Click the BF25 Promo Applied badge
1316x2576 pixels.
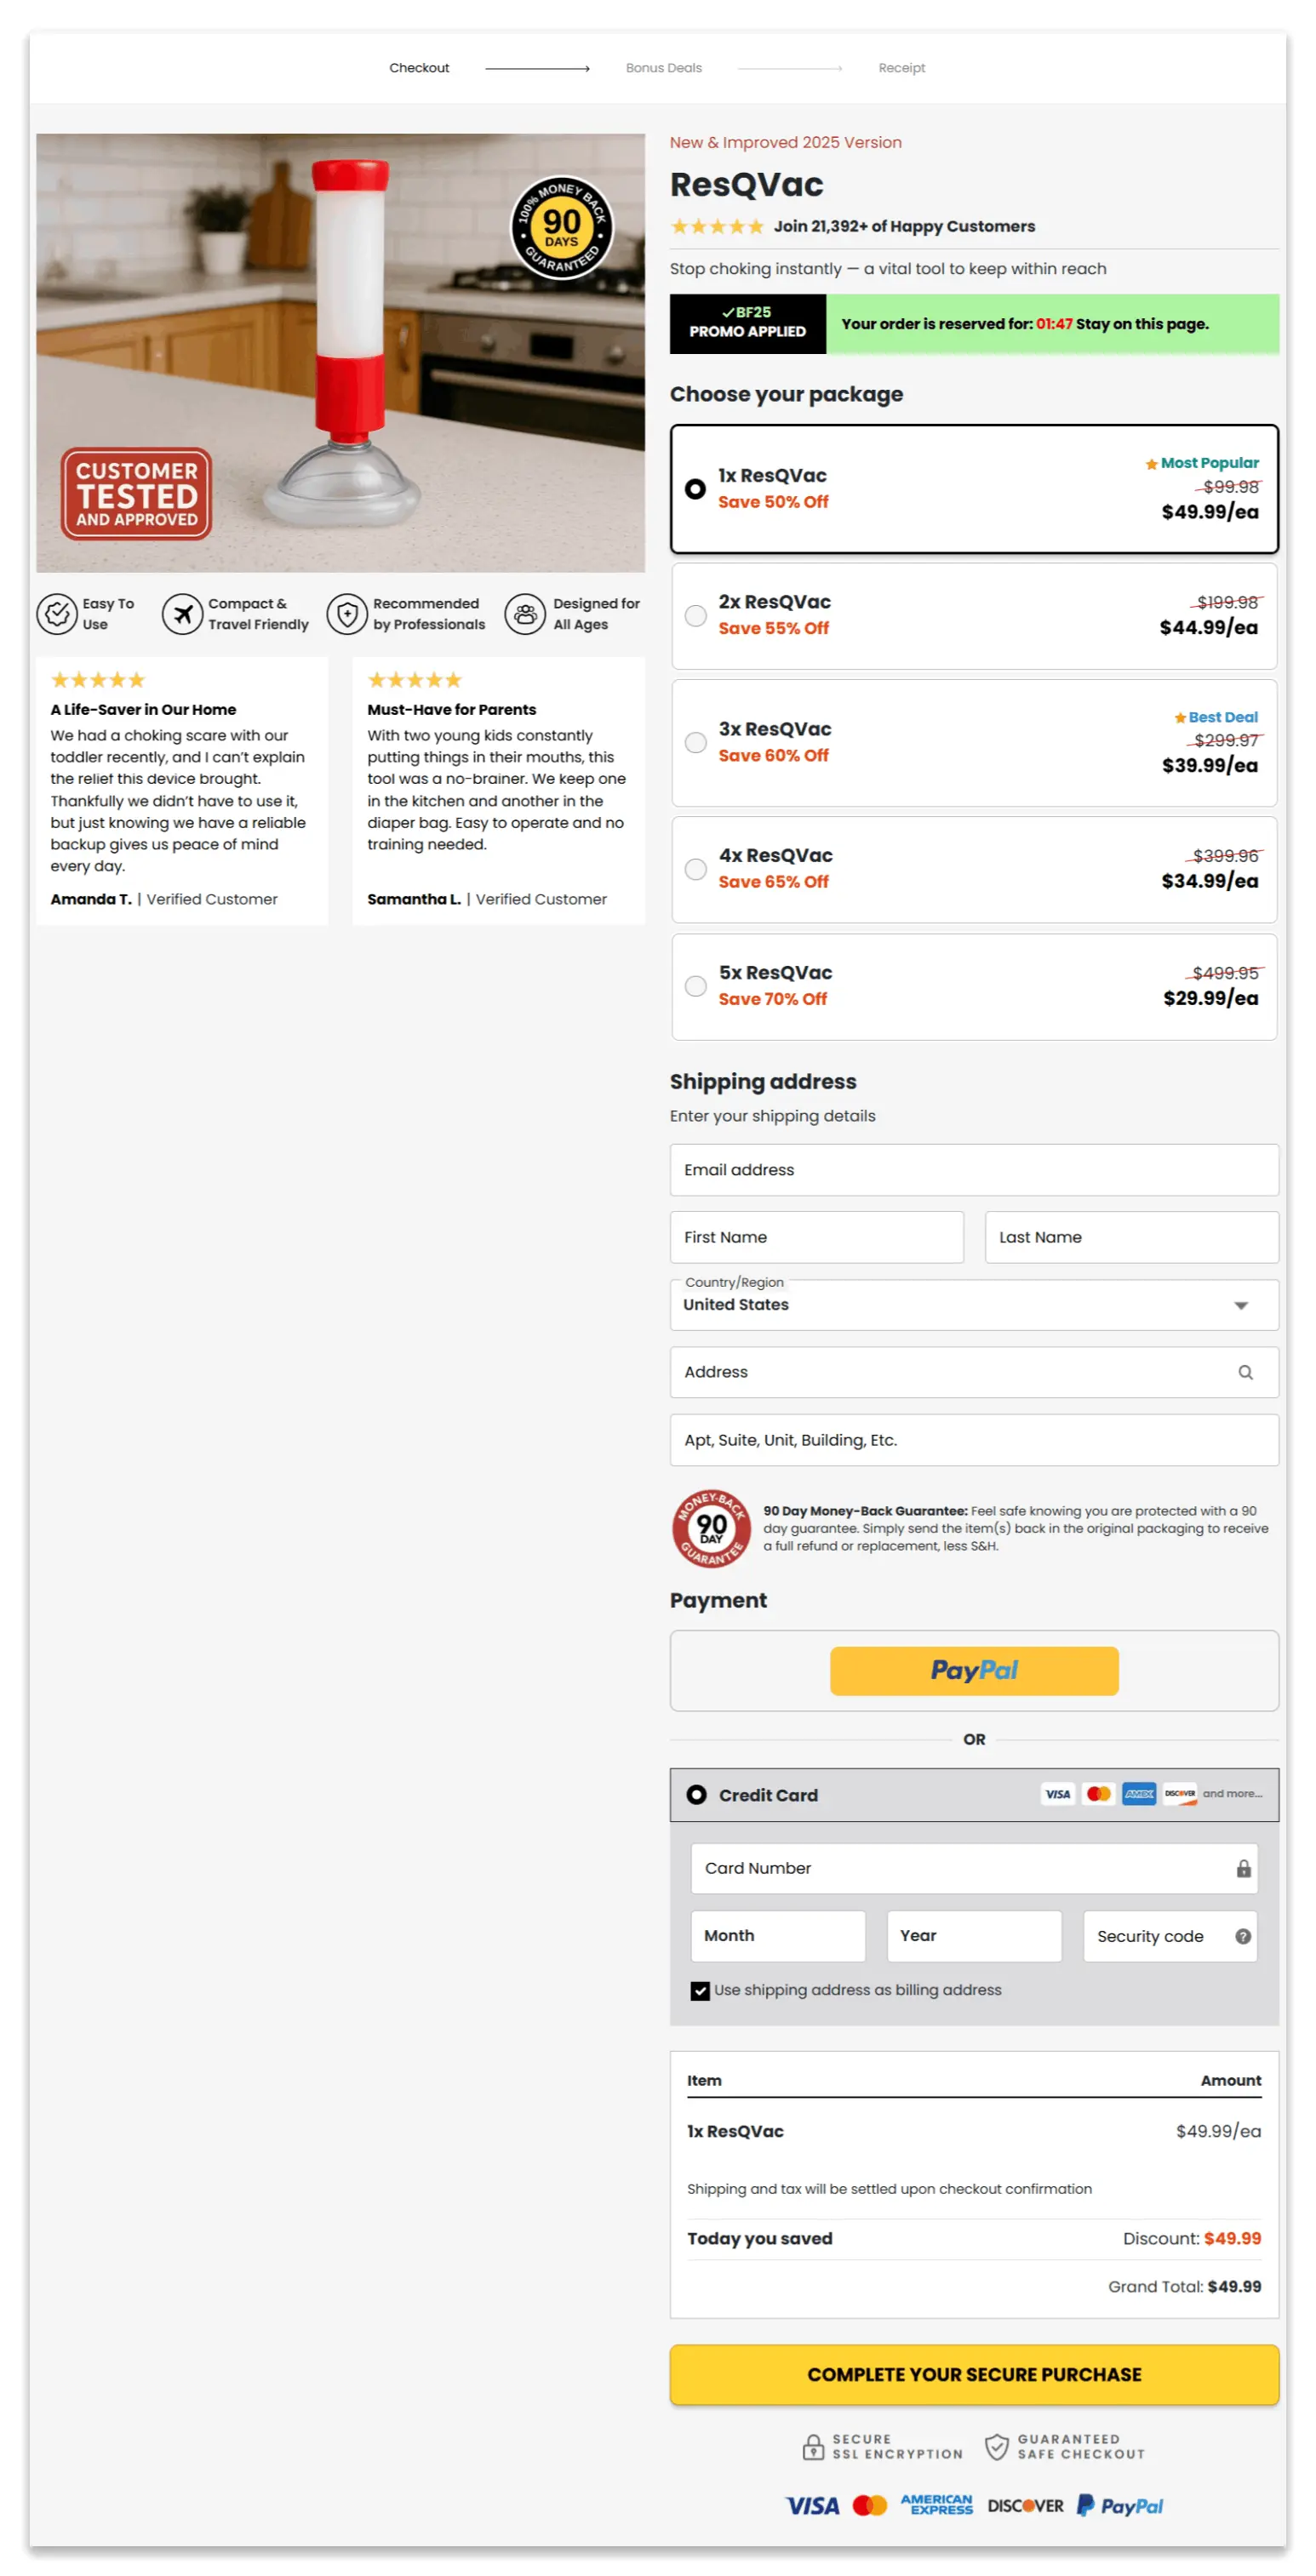point(747,323)
